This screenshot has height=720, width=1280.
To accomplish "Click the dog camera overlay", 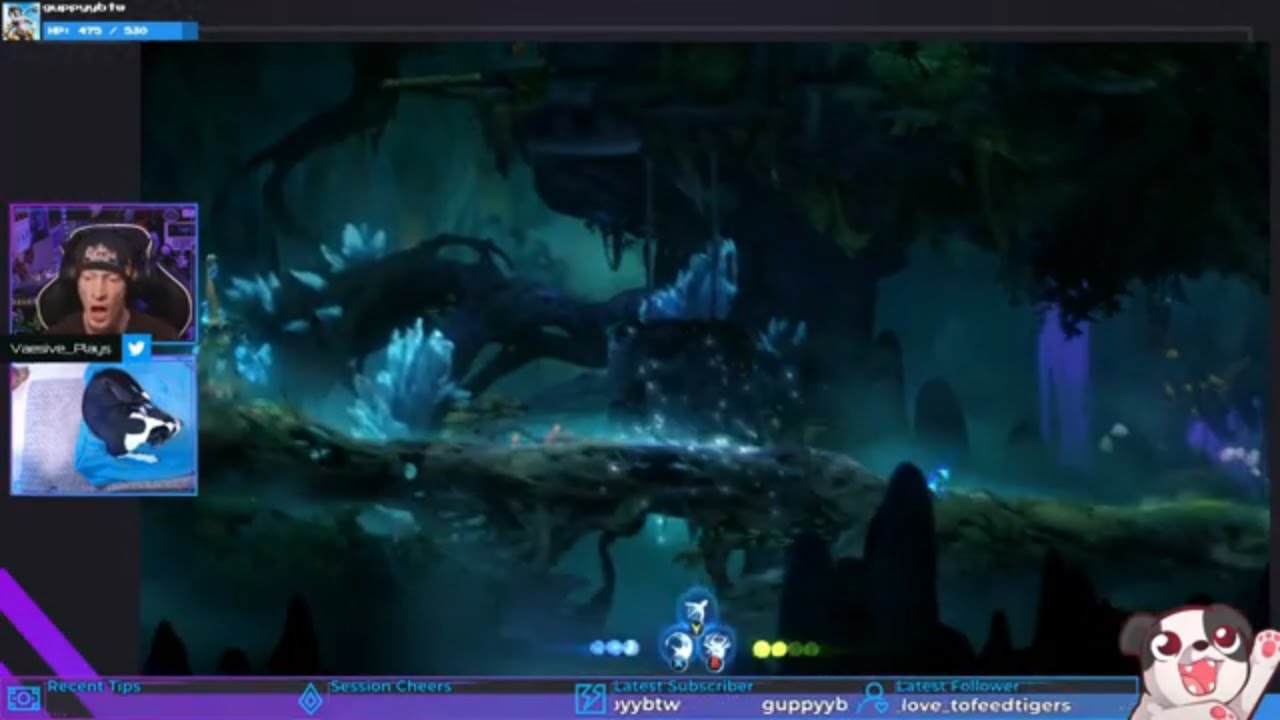I will coord(104,428).
